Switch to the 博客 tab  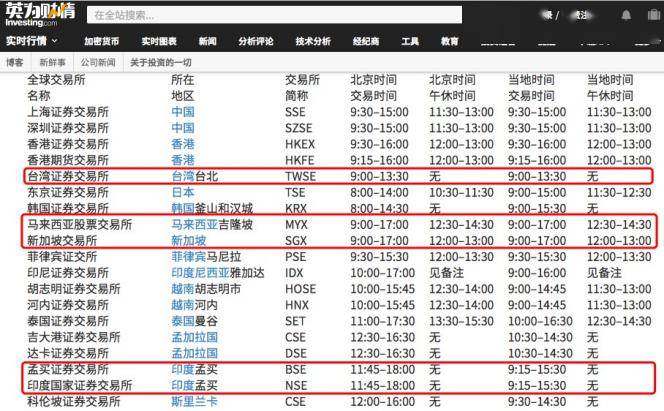click(15, 63)
